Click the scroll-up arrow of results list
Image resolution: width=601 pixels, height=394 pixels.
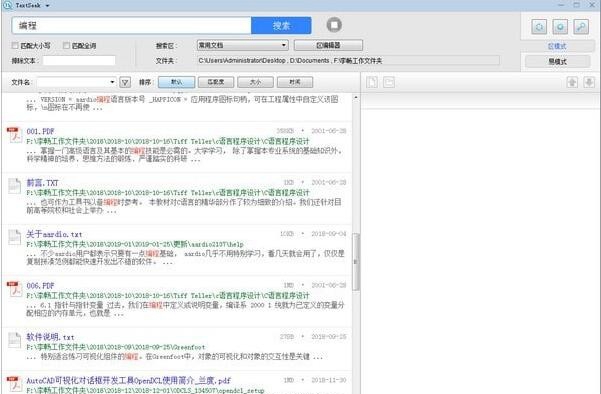(x=356, y=98)
